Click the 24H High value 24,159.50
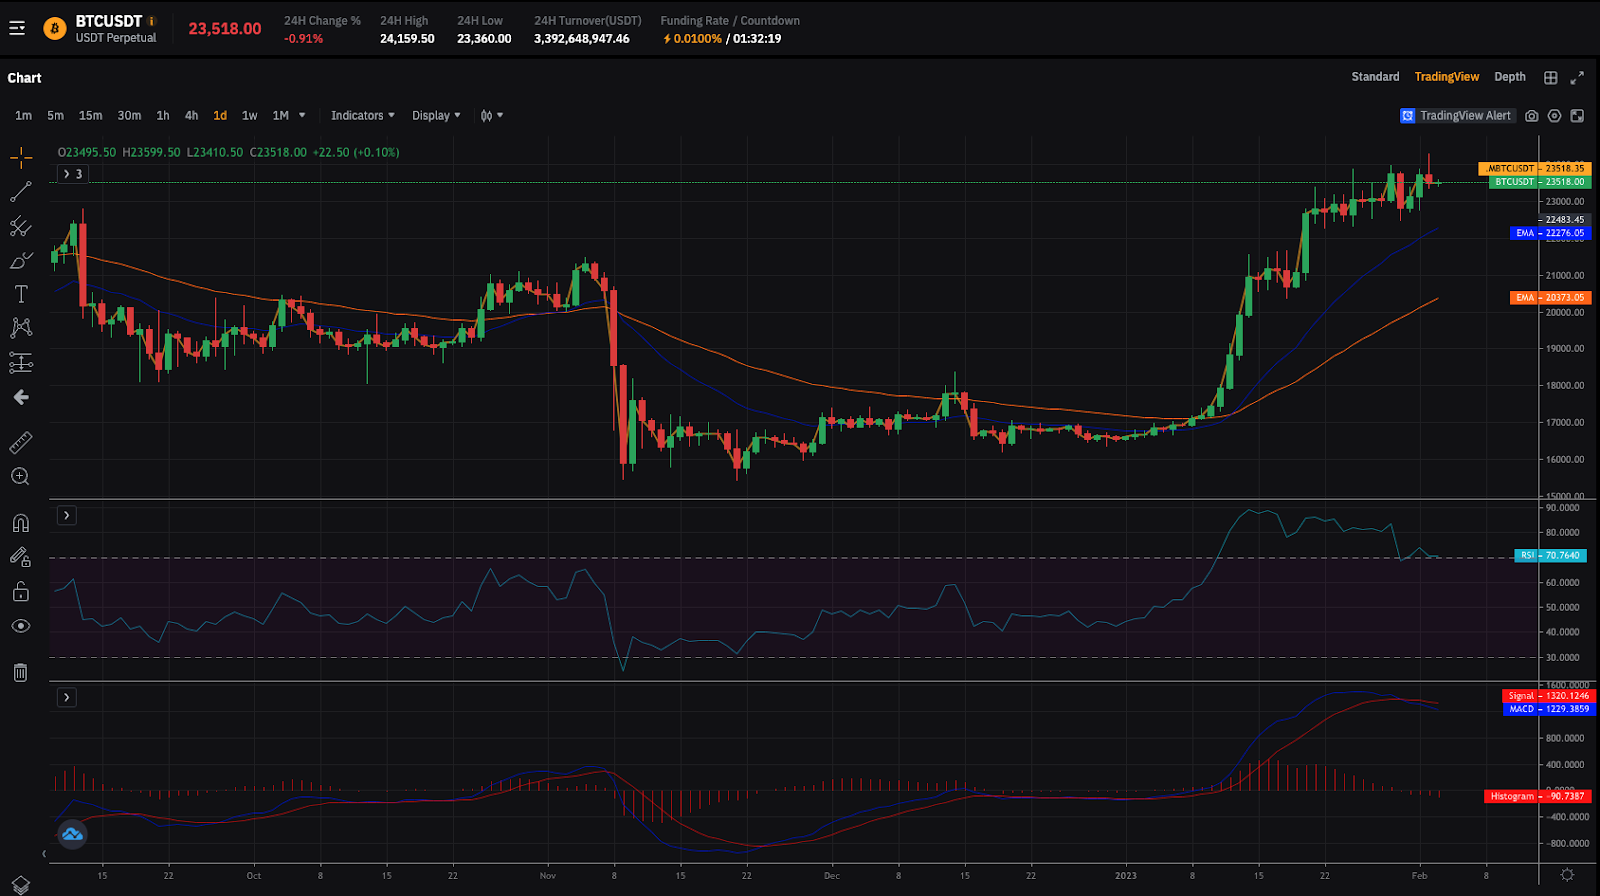 [x=407, y=39]
